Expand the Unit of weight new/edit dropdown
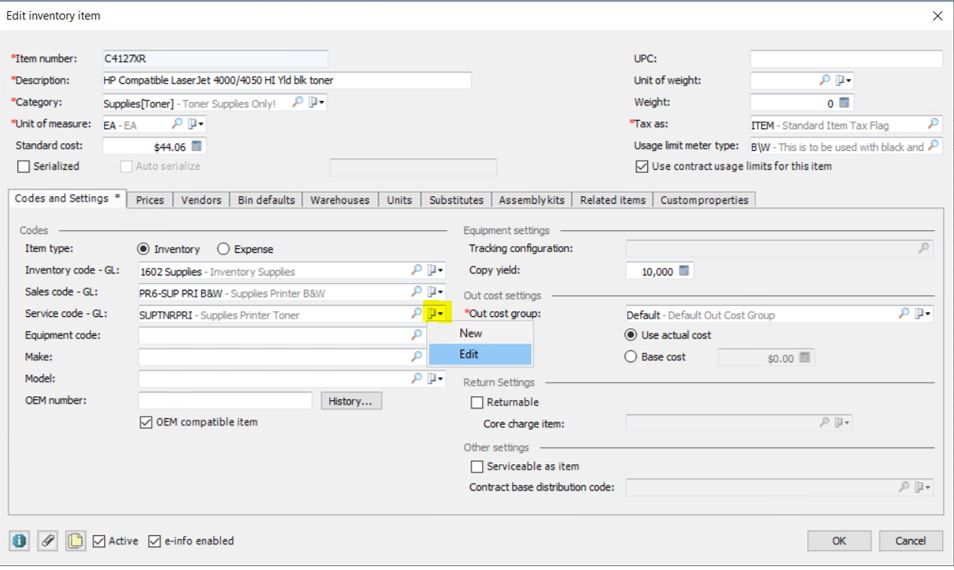Viewport: 954px width, 570px height. pos(843,80)
